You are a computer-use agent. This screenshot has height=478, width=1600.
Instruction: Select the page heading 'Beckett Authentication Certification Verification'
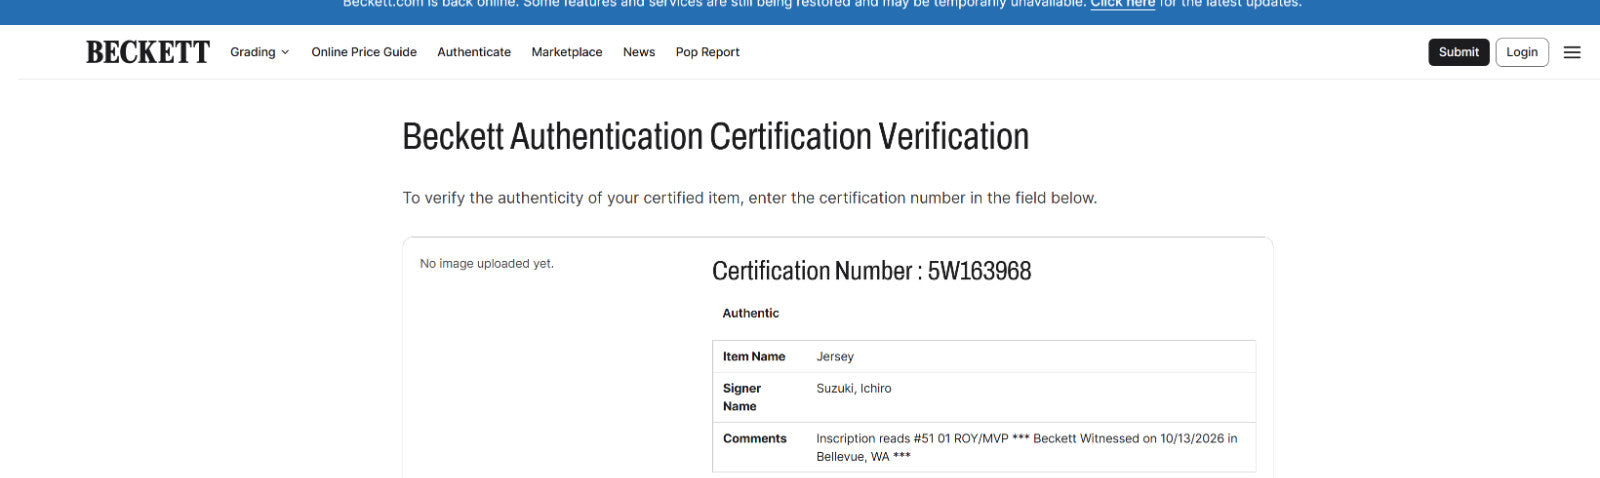(716, 136)
